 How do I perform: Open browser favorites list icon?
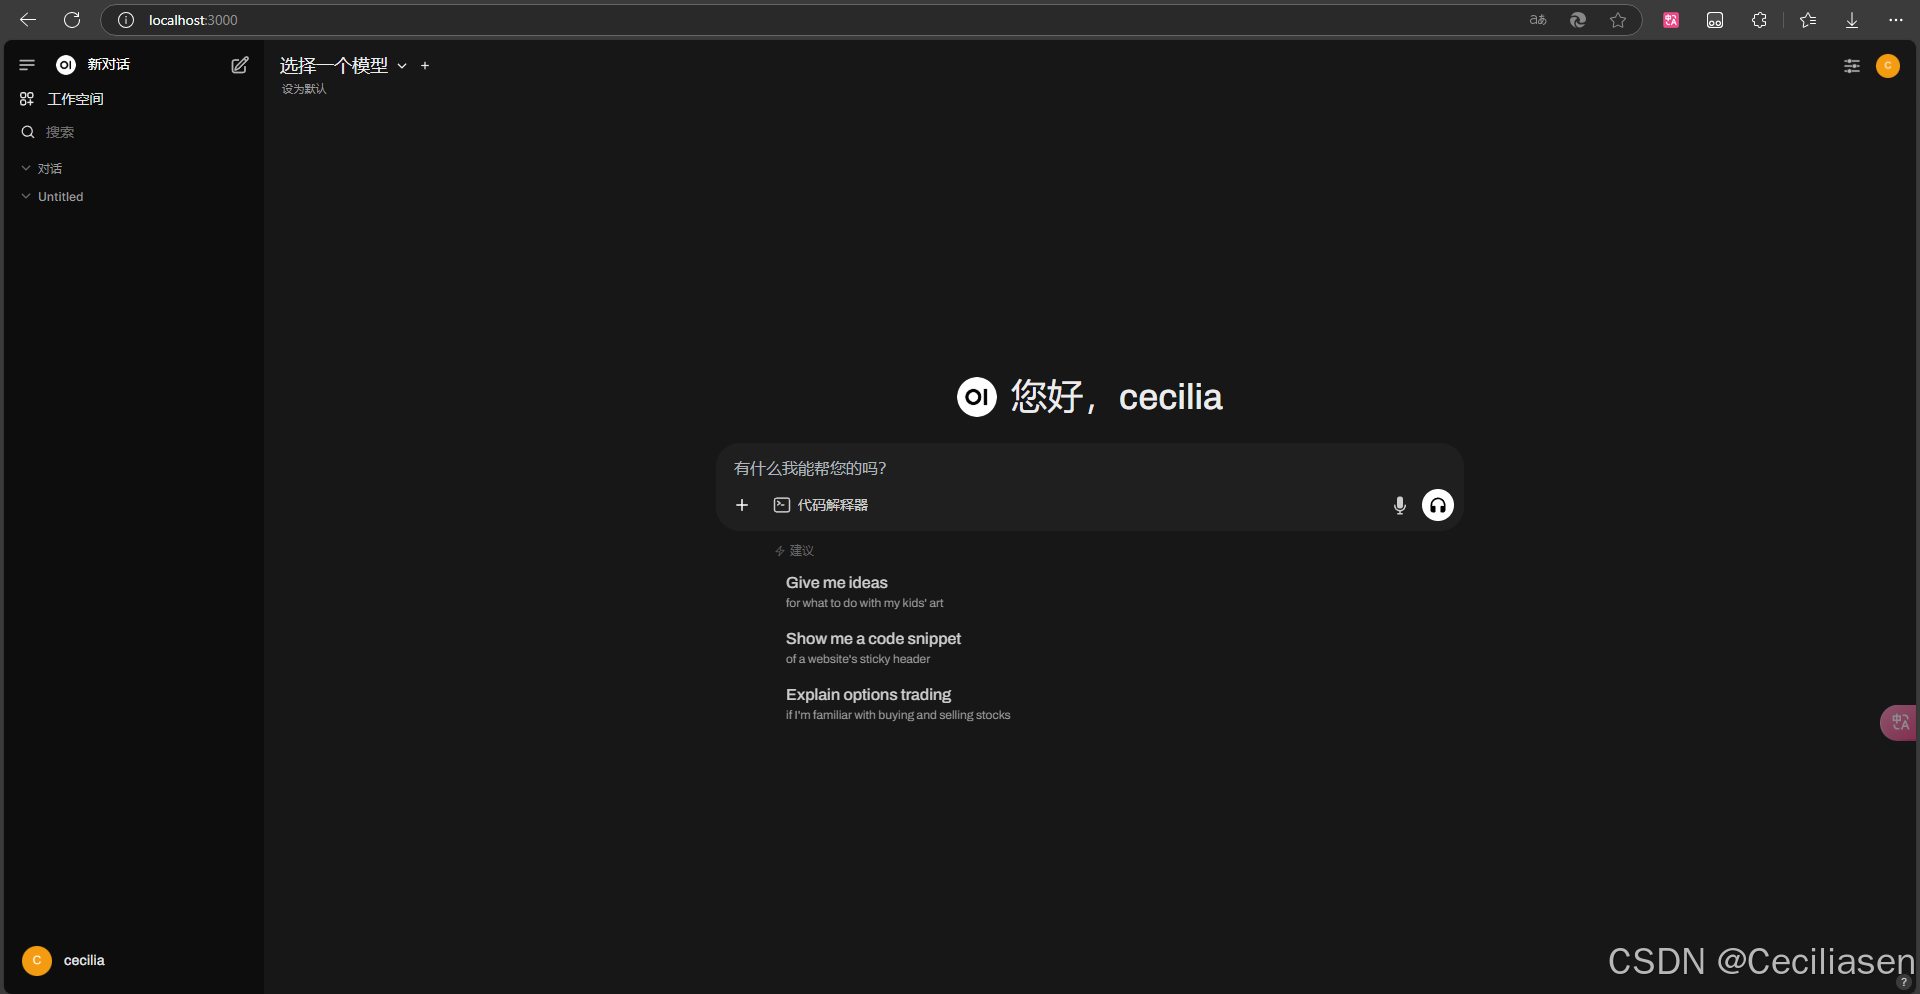pos(1808,20)
